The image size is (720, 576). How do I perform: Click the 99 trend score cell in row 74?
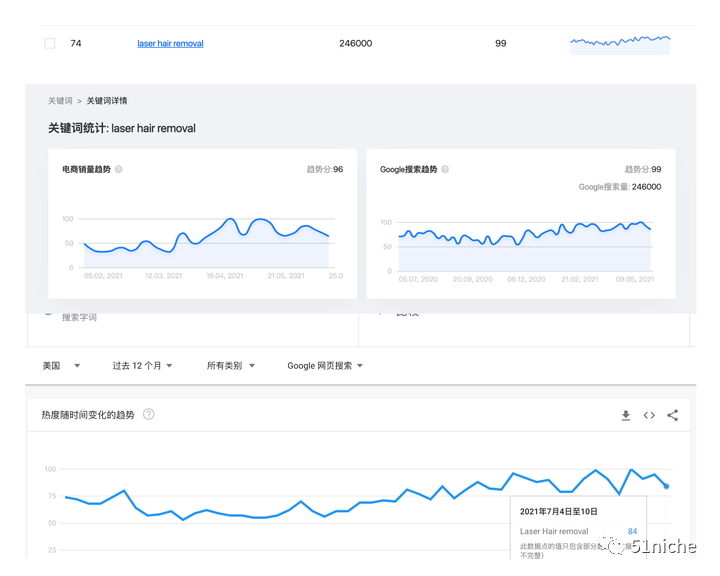point(501,43)
